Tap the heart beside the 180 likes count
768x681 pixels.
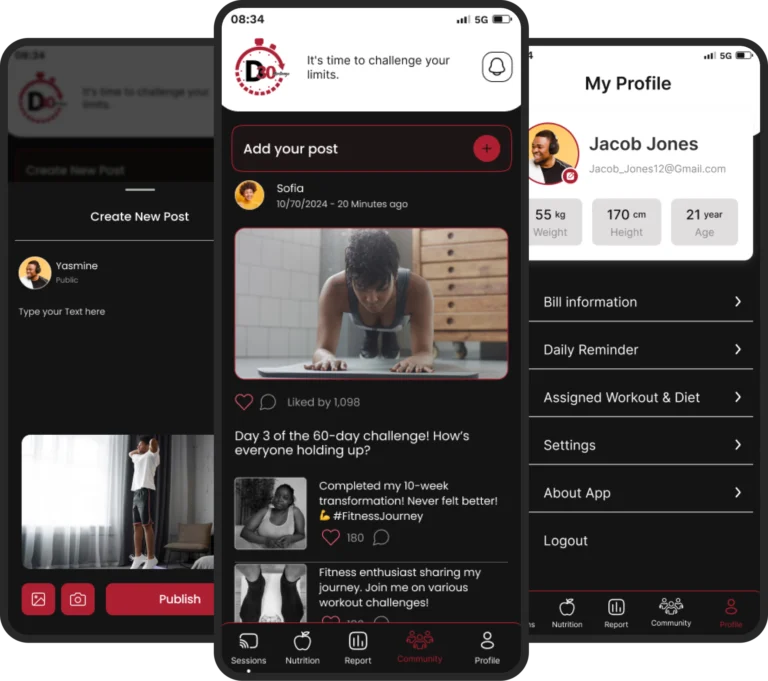pos(331,537)
